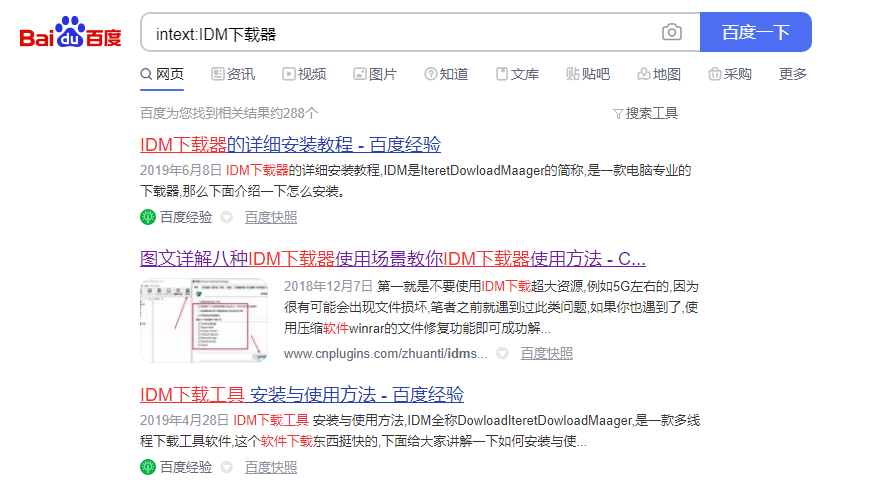Open result 图文详解八种IDM下载器使用场景
This screenshot has height=496, width=896.
click(x=393, y=259)
